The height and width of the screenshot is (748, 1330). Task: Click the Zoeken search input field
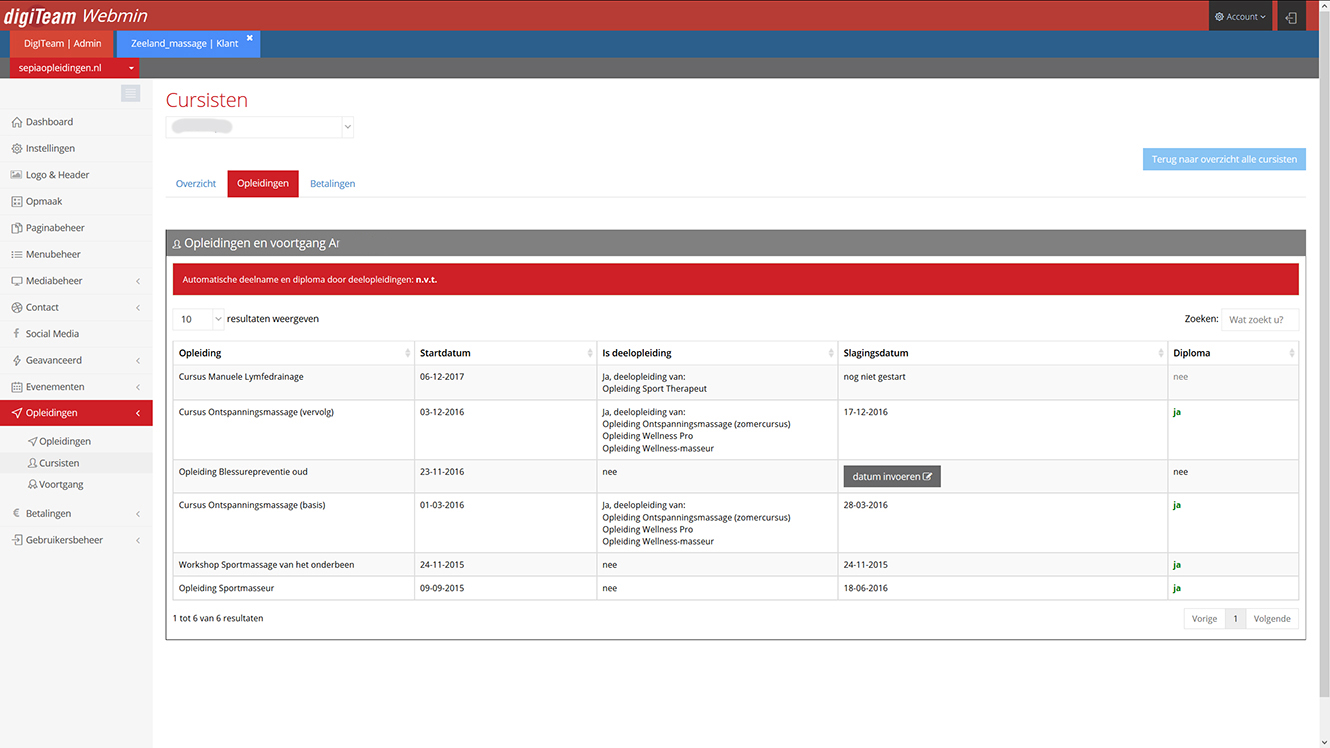coord(1260,320)
